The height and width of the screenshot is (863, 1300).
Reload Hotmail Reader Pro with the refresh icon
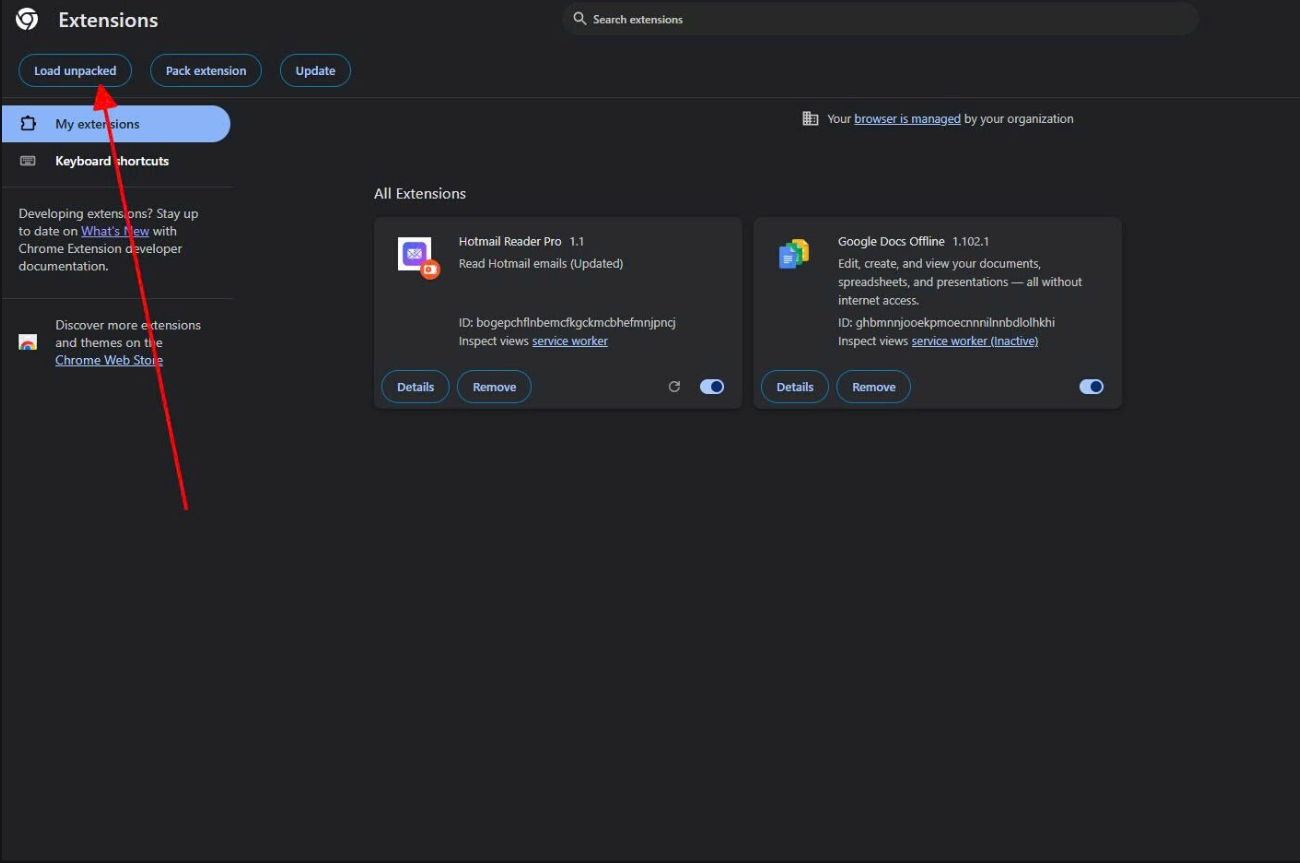tap(674, 386)
